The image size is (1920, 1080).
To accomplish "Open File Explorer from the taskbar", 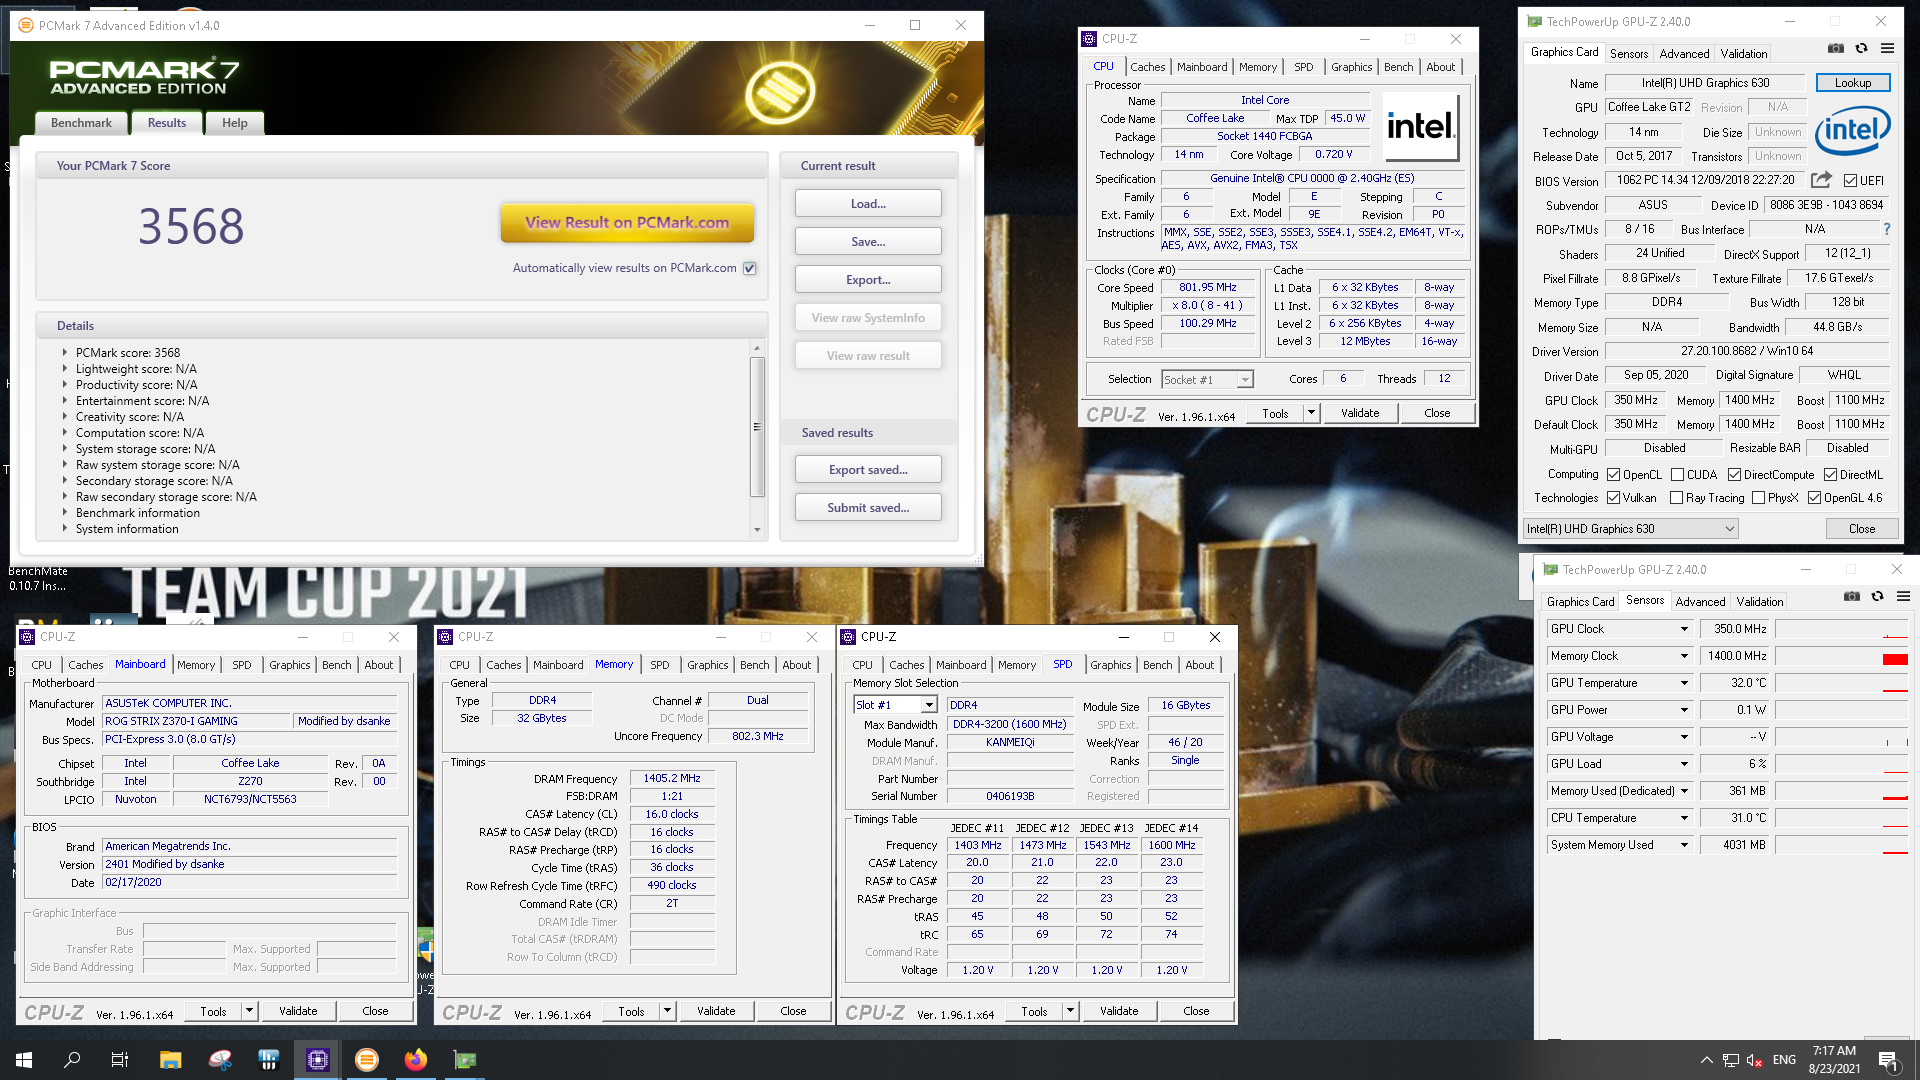I will [170, 1060].
